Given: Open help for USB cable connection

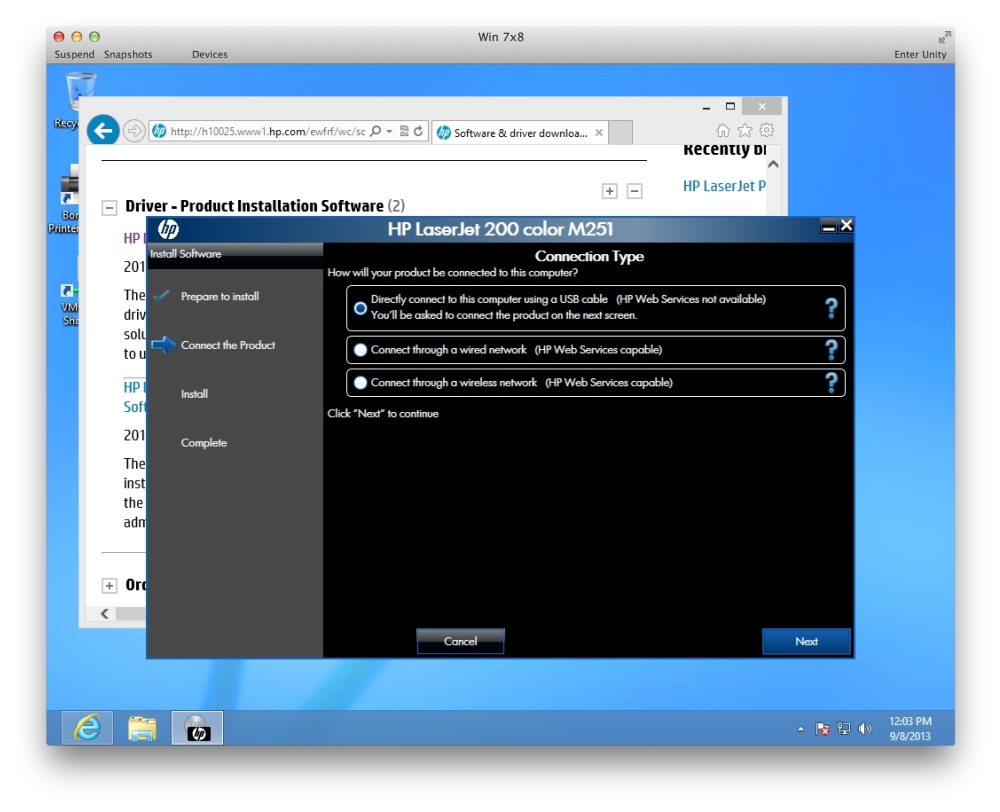Looking at the screenshot, I should click(x=831, y=308).
